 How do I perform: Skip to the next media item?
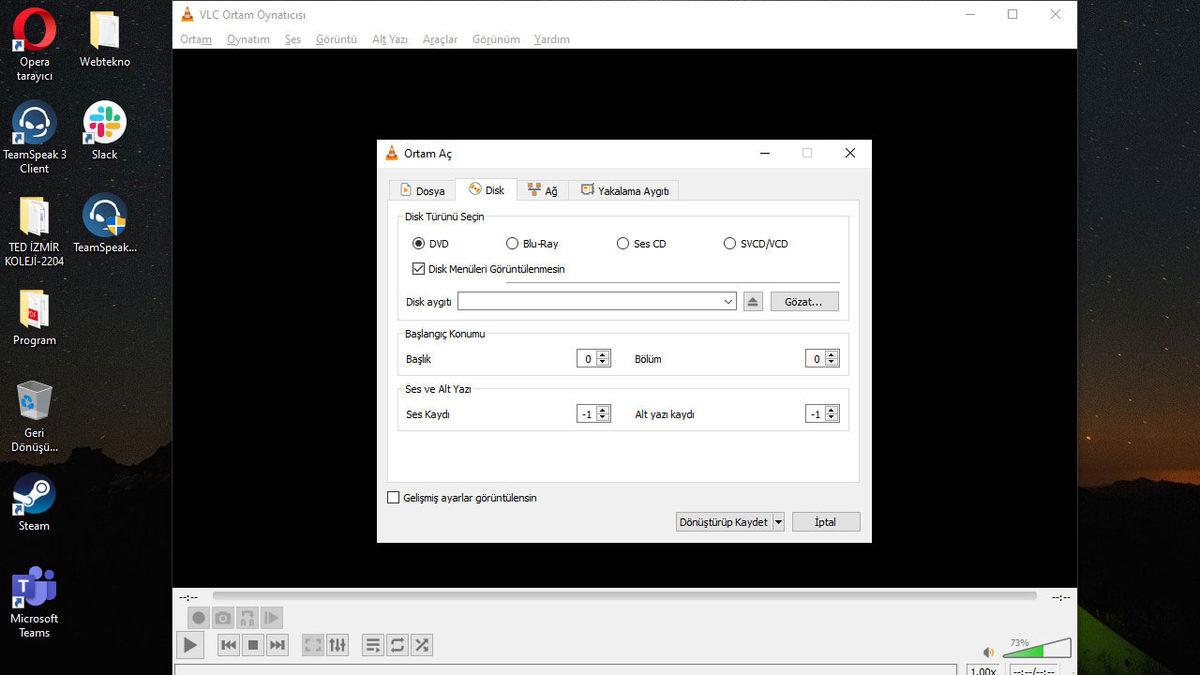(x=277, y=644)
